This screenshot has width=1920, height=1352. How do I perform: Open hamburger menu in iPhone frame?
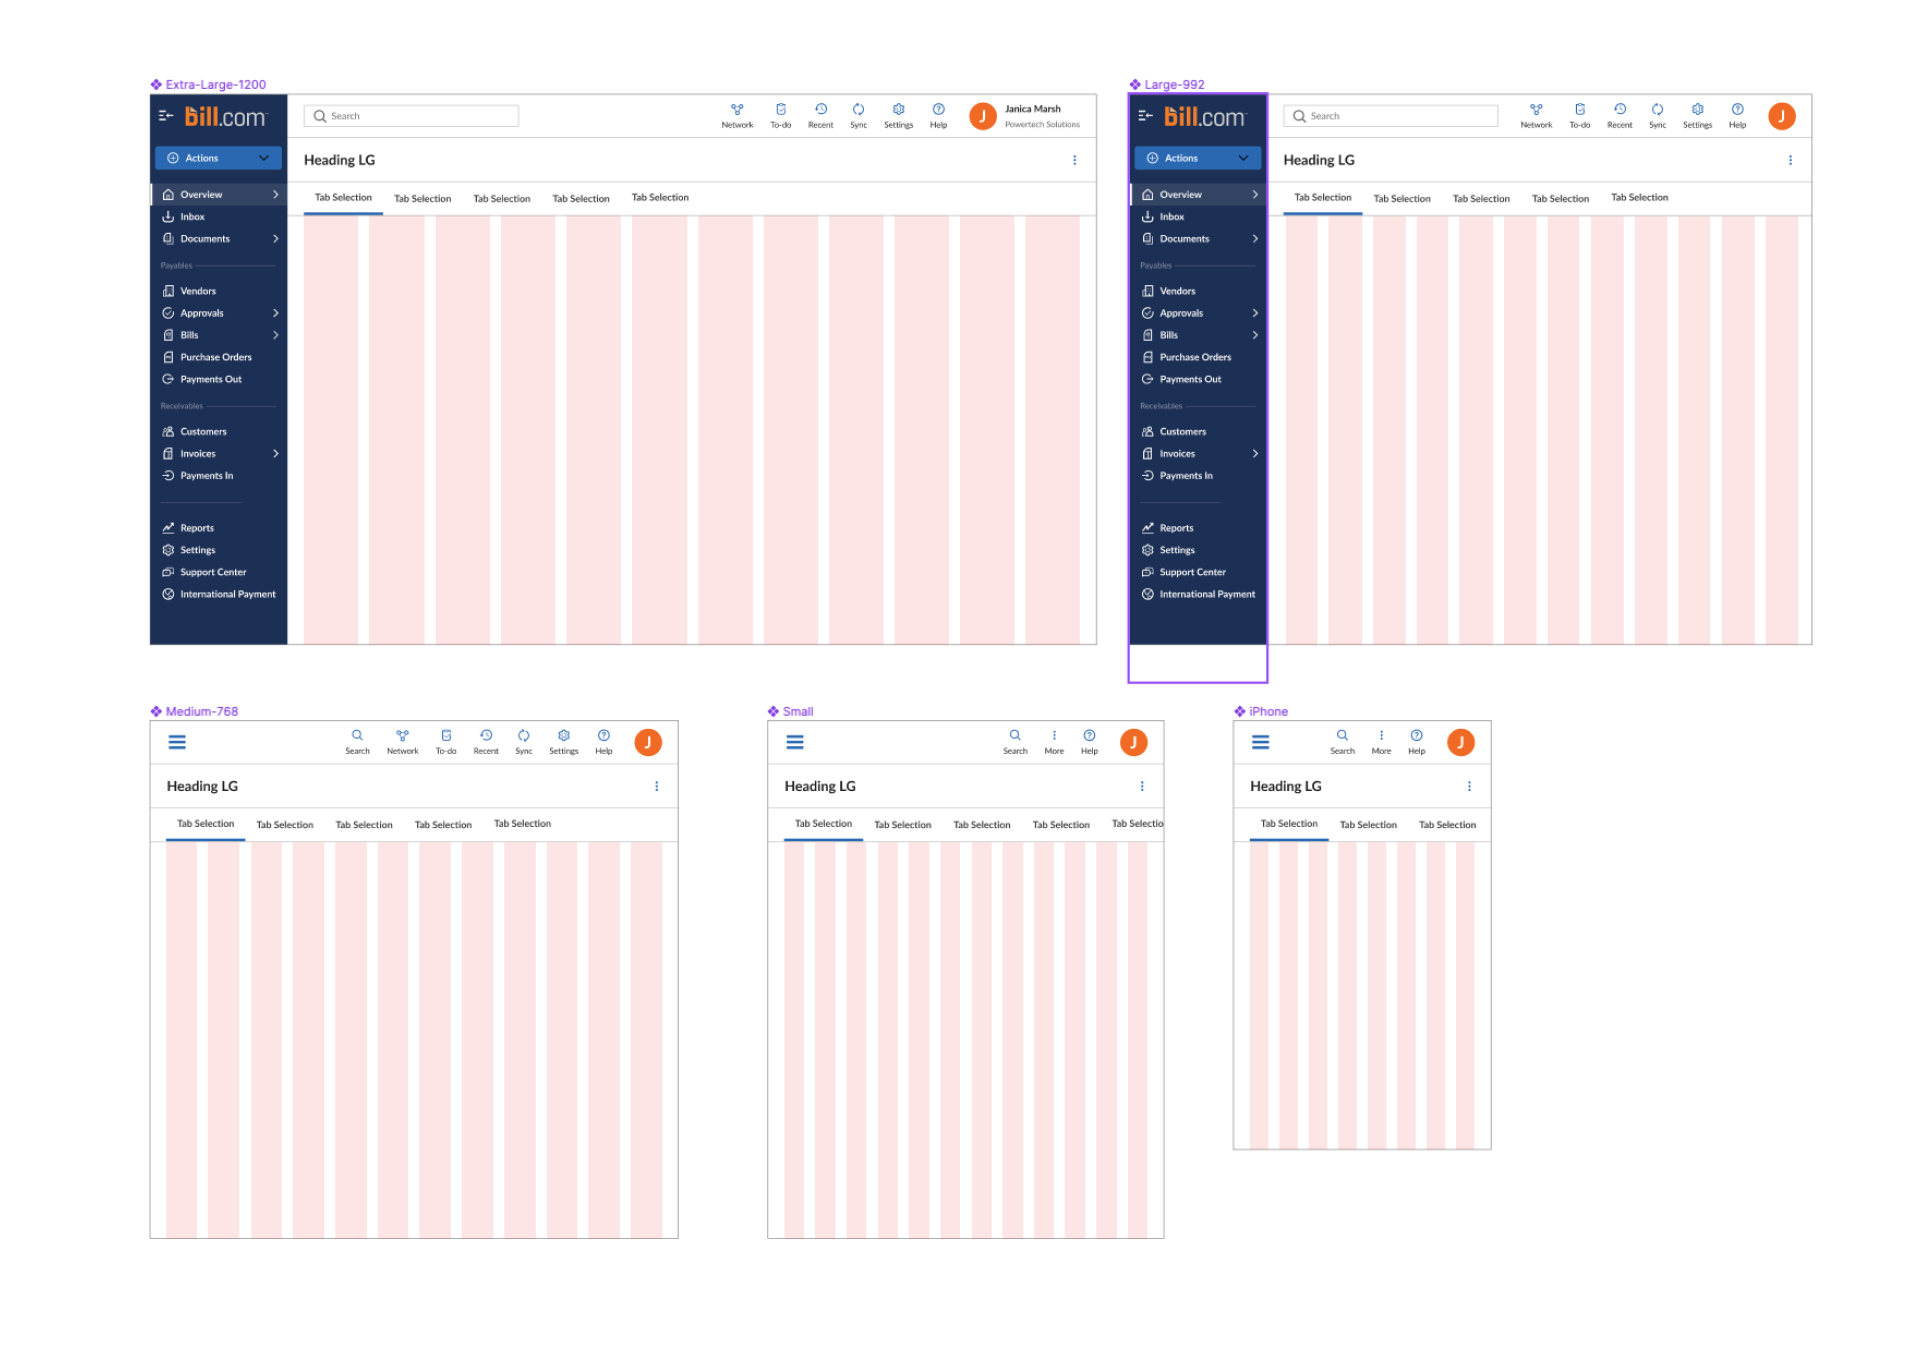tap(1260, 742)
